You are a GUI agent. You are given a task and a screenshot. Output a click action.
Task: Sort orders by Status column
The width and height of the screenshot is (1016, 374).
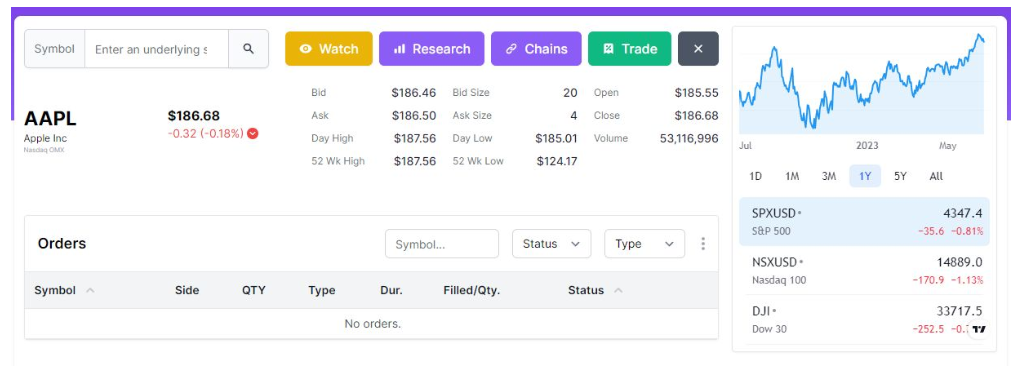(596, 290)
